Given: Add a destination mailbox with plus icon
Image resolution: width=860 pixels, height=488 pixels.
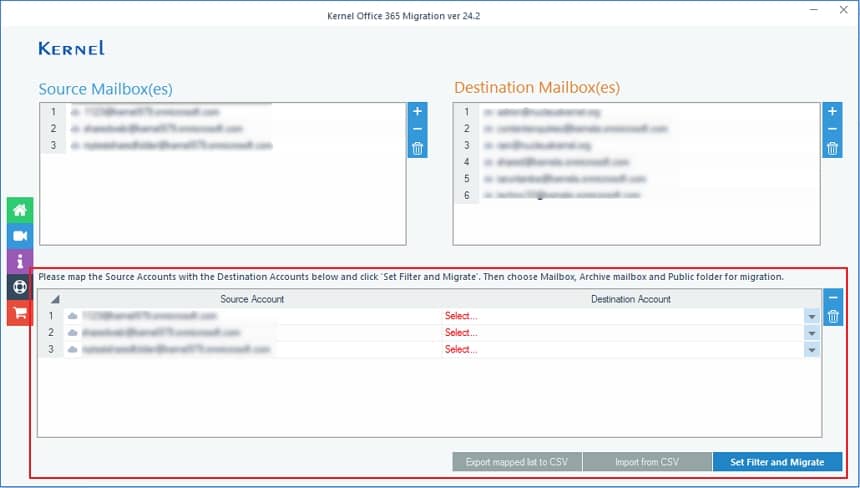Looking at the screenshot, I should (x=832, y=111).
